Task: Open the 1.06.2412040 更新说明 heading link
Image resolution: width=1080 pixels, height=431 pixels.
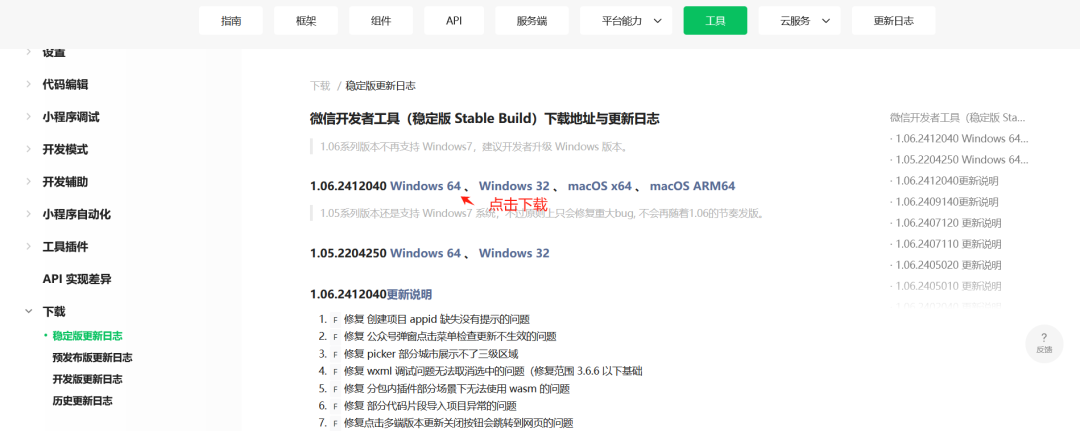Action: point(409,295)
